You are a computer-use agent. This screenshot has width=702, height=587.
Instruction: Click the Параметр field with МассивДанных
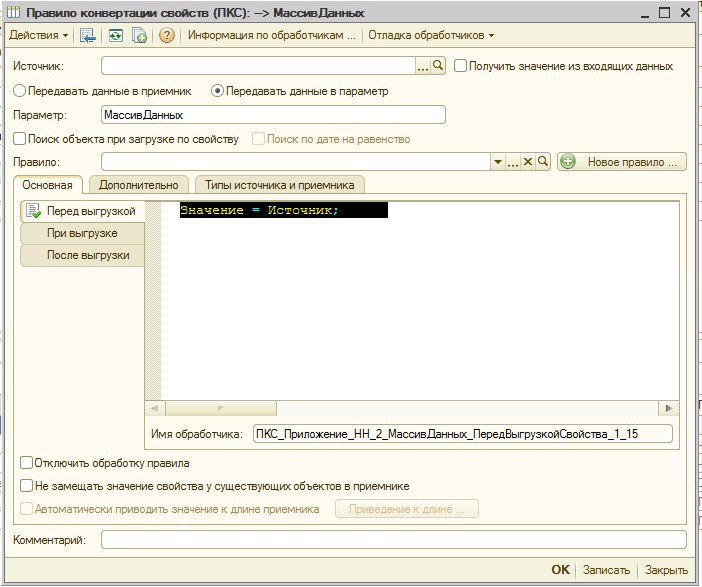click(x=273, y=115)
